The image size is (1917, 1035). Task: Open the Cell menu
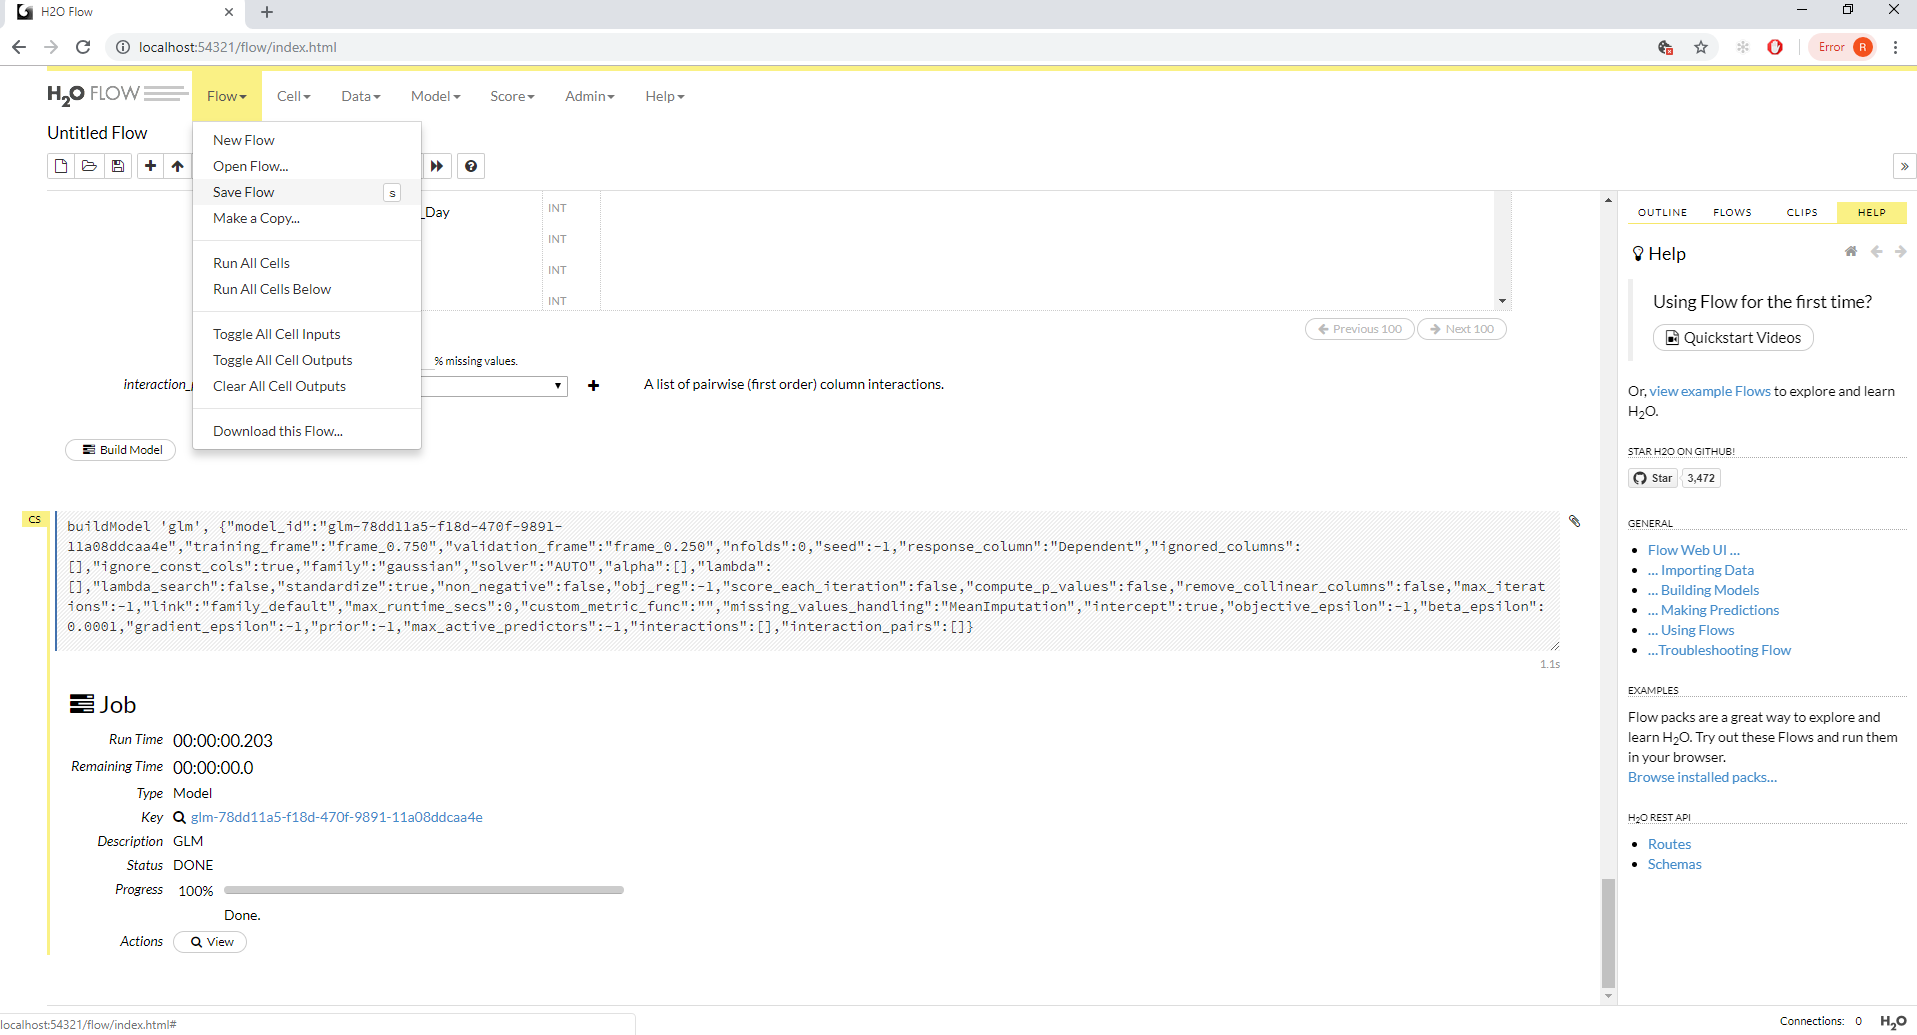(294, 96)
